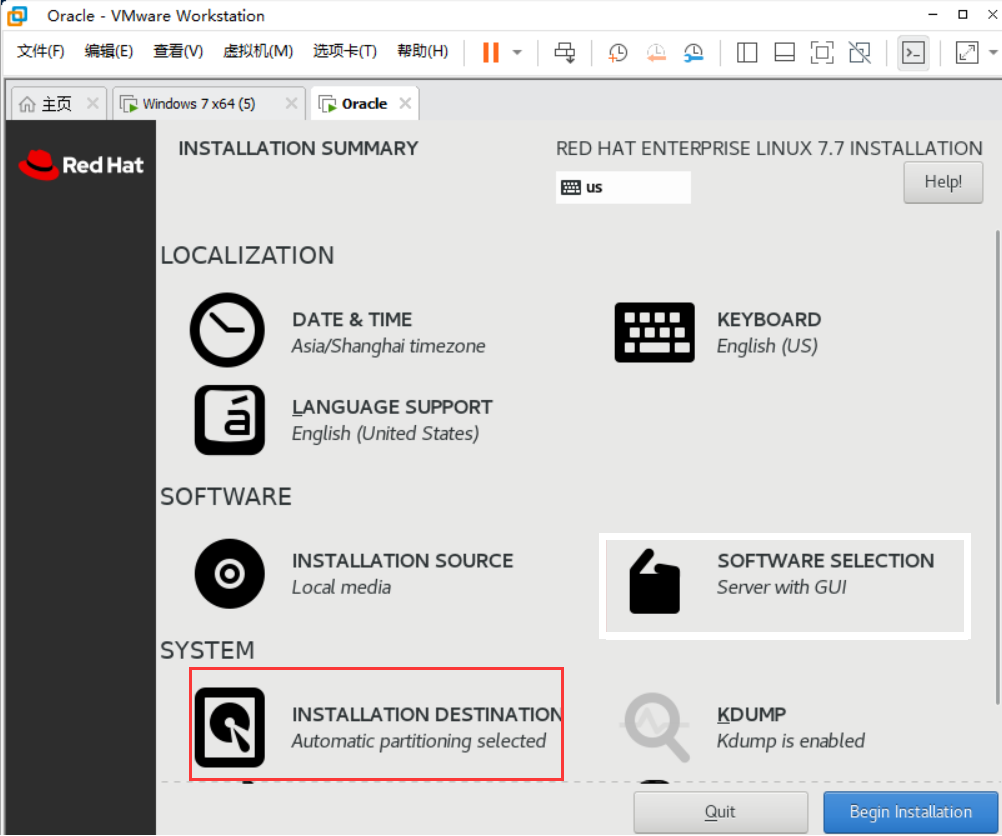
Task: Click the KEYBOARD English (US) label
Action: pyautogui.click(x=769, y=332)
